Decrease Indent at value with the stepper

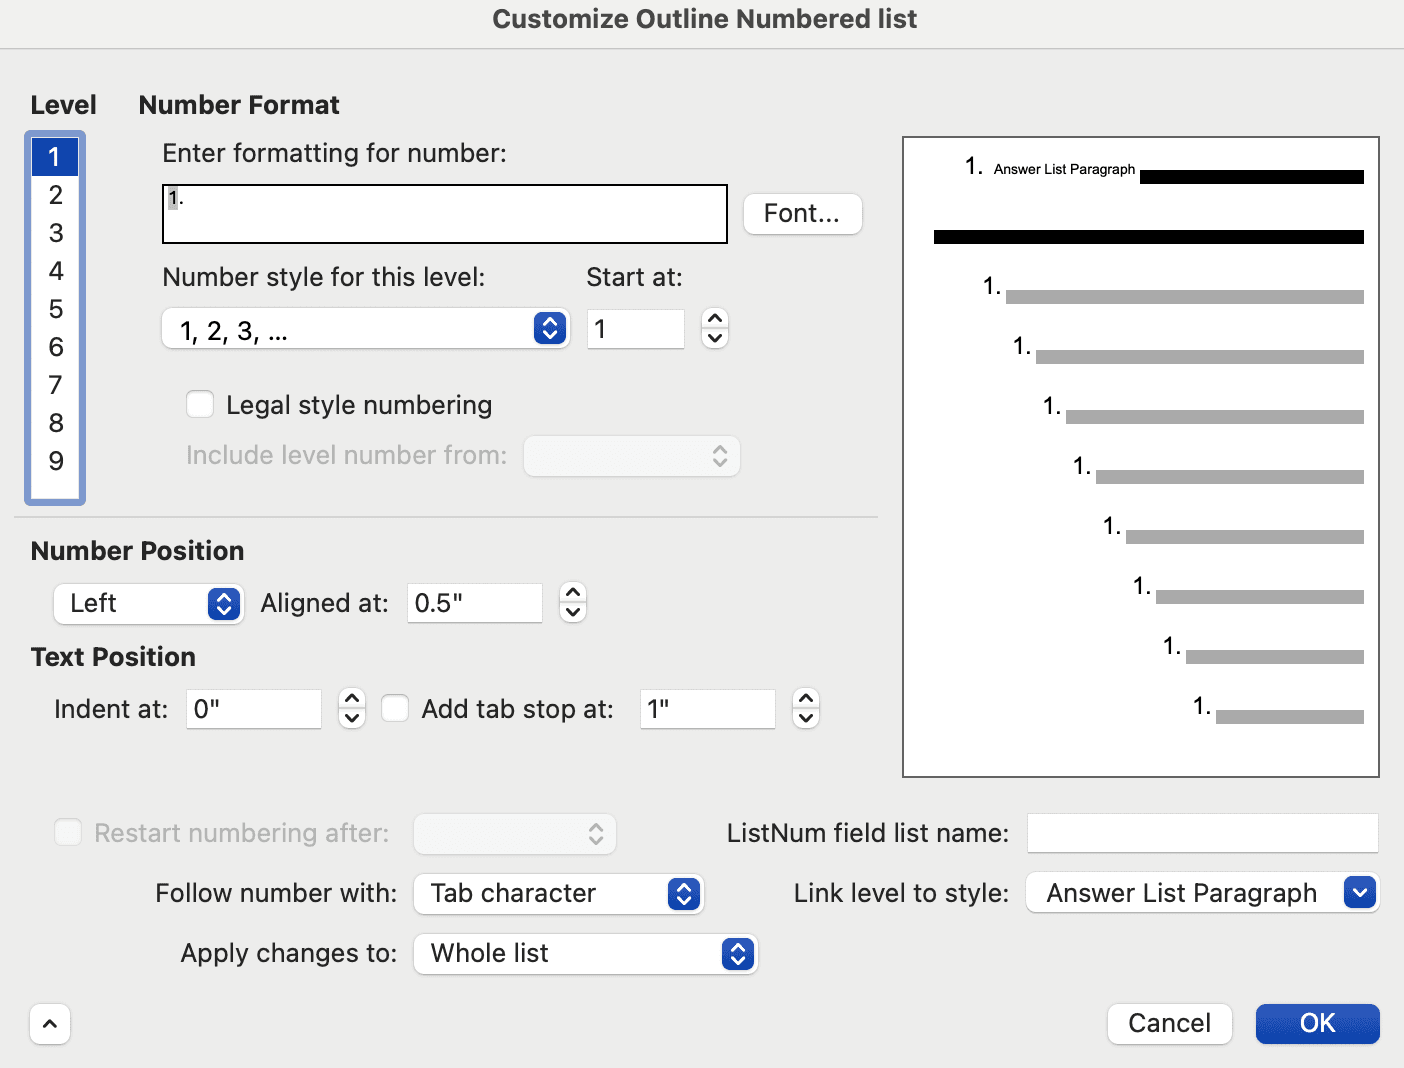point(351,718)
